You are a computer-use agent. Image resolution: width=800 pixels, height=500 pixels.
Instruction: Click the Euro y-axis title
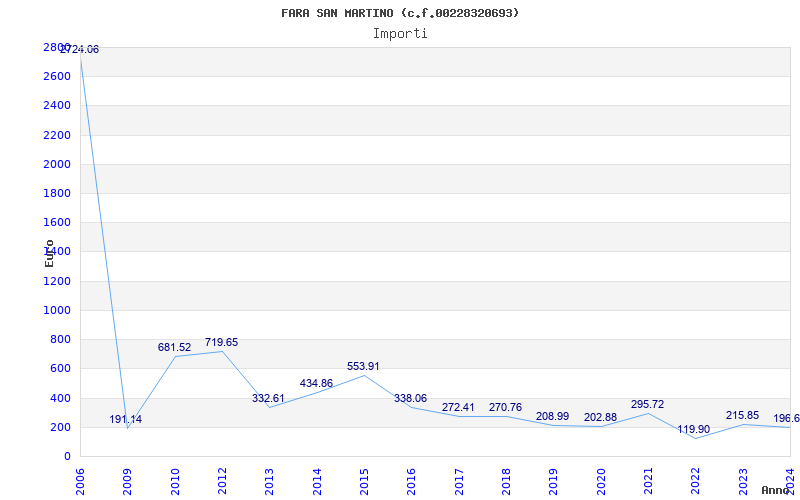49,253
